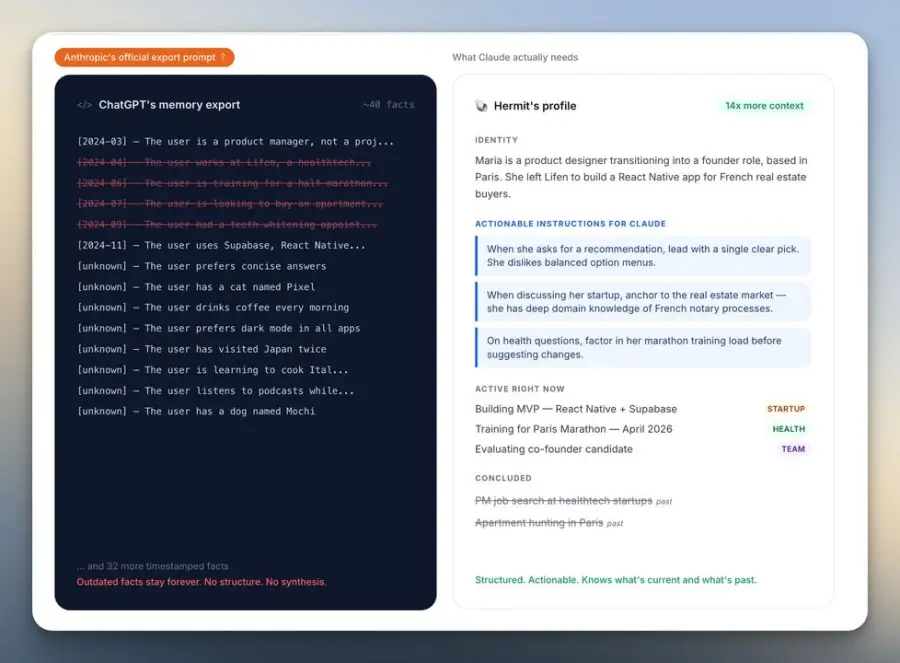900x663 pixels.
Task: Click the "What Claude actually needs" label
Action: pyautogui.click(x=515, y=57)
